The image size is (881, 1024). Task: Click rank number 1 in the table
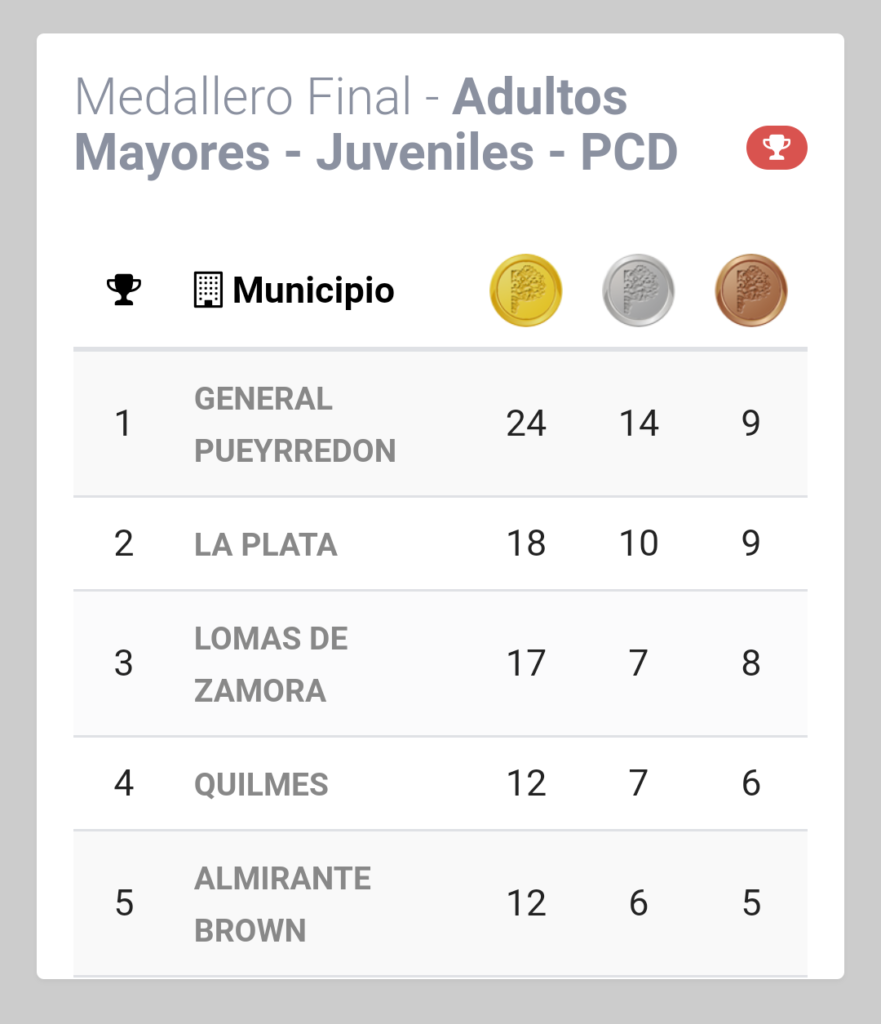(x=124, y=424)
